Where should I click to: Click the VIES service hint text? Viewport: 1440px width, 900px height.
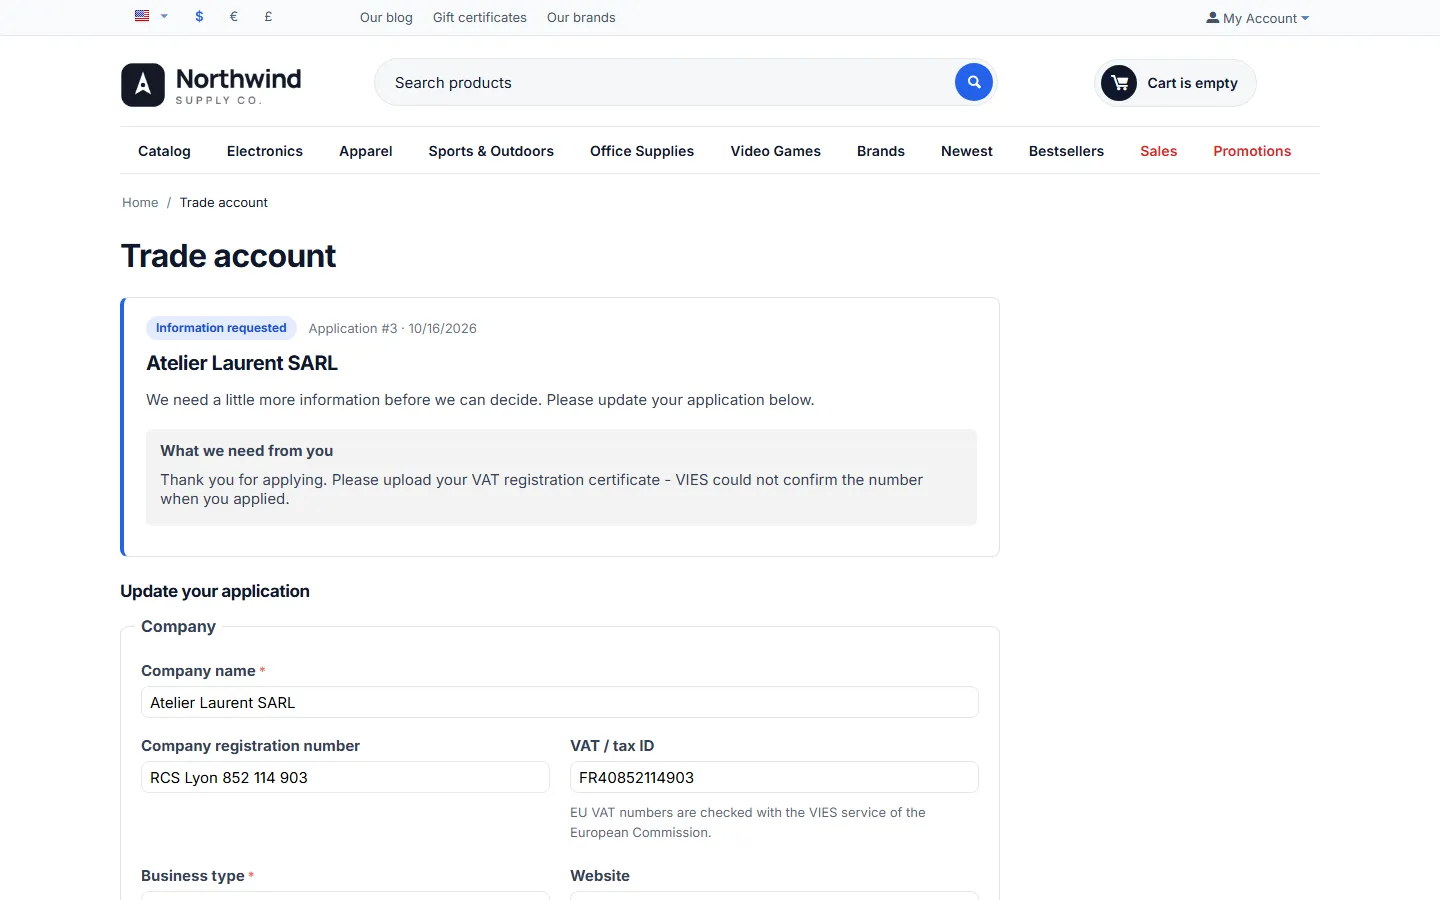[x=748, y=822]
